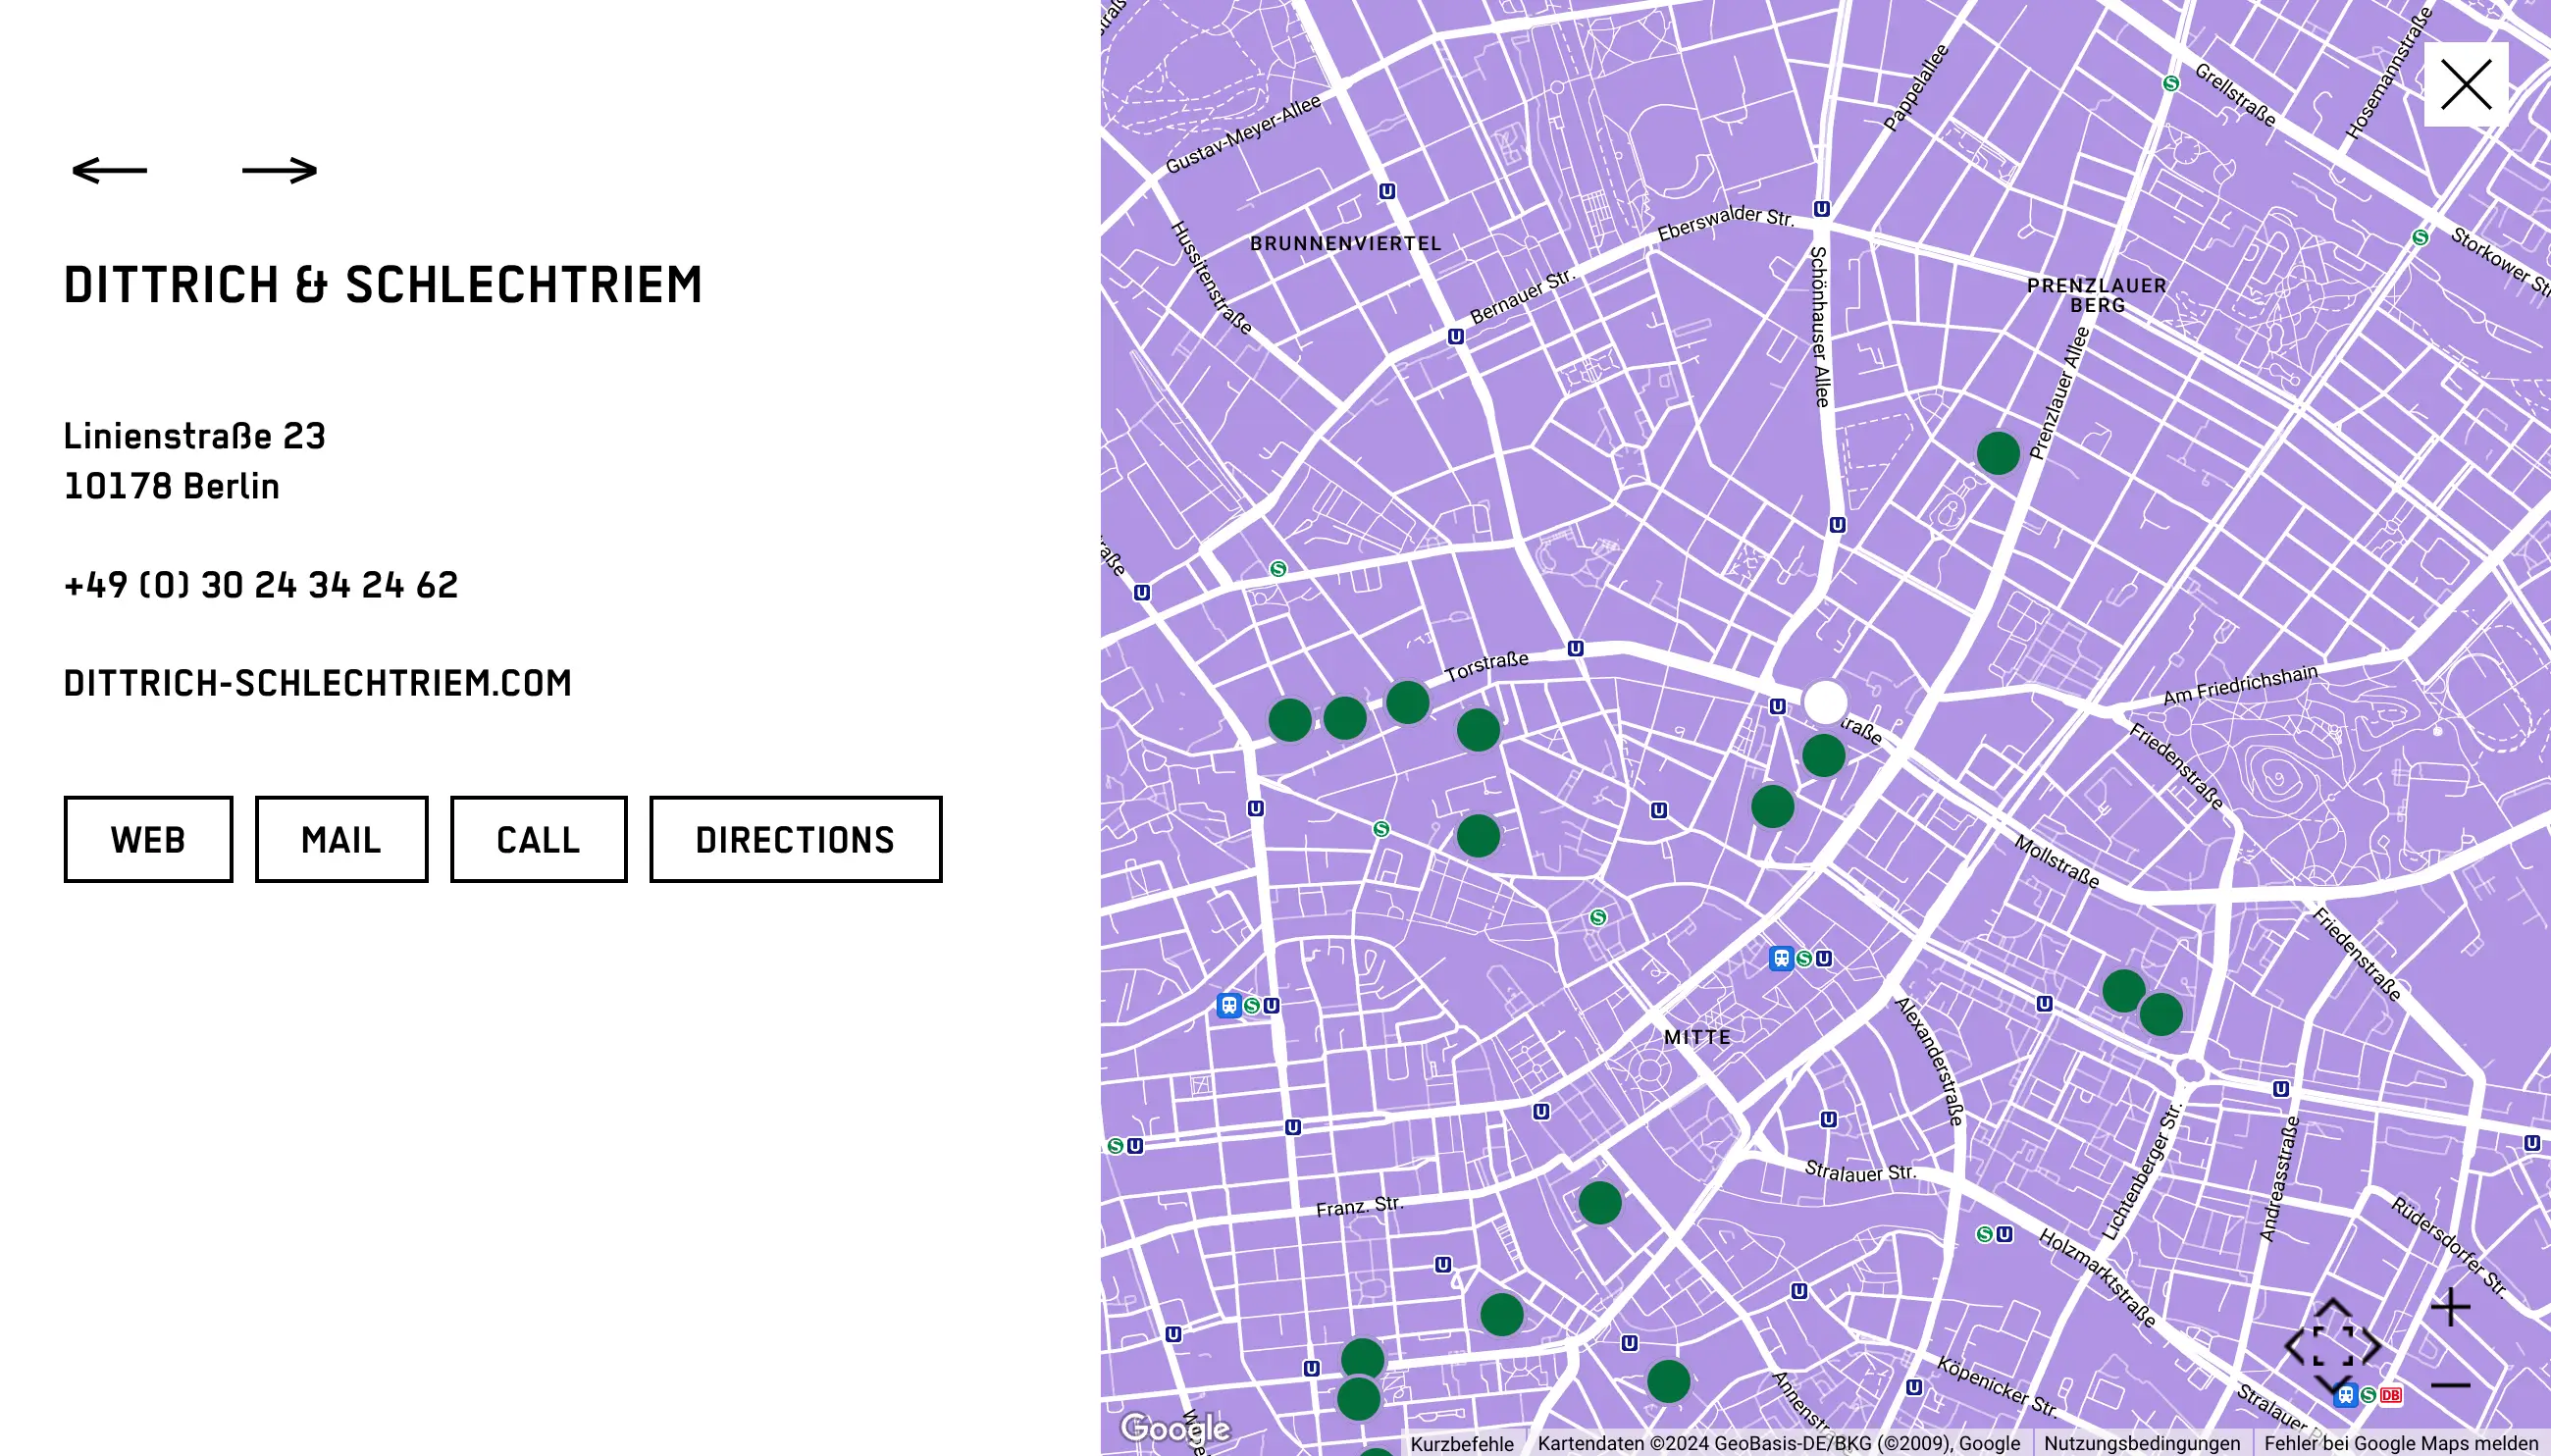Click Kartendaten ©2024 GeoBasis-DE/BKG (©2009), Google attribution text
This screenshot has width=2551, height=1456.
1778,1444
